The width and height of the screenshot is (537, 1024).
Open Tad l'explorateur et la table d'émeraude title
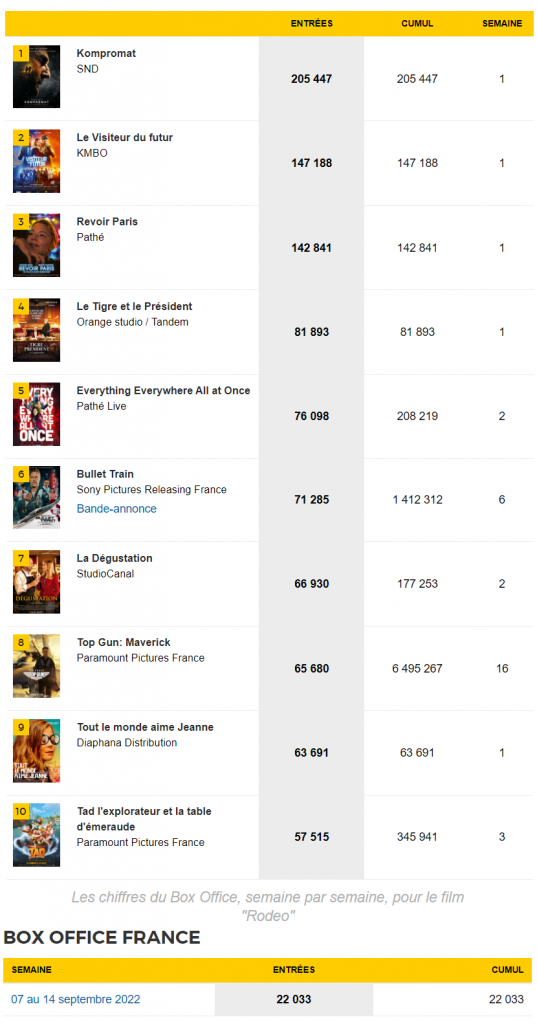pos(144,819)
